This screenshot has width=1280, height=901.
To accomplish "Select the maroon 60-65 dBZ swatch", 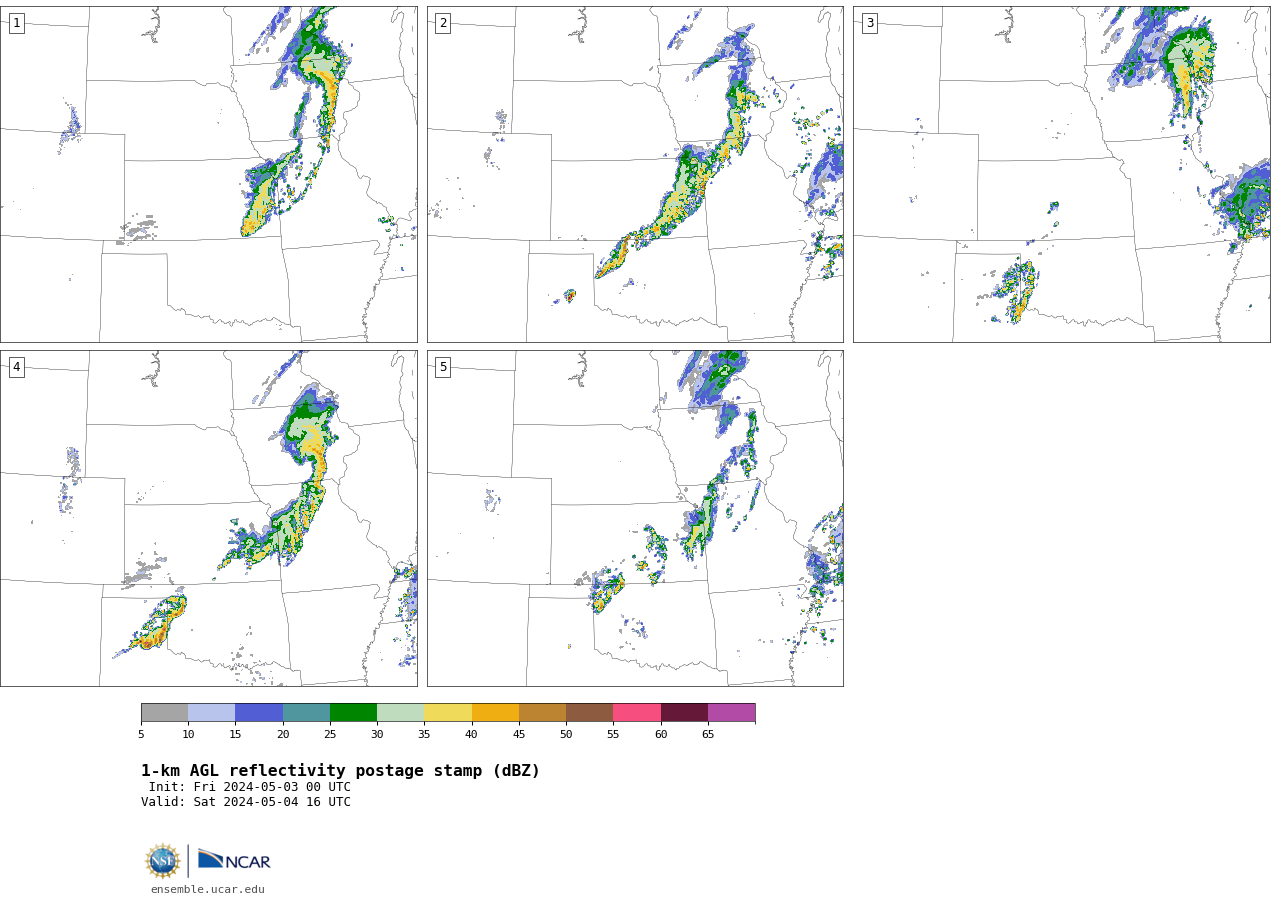I will [x=684, y=713].
